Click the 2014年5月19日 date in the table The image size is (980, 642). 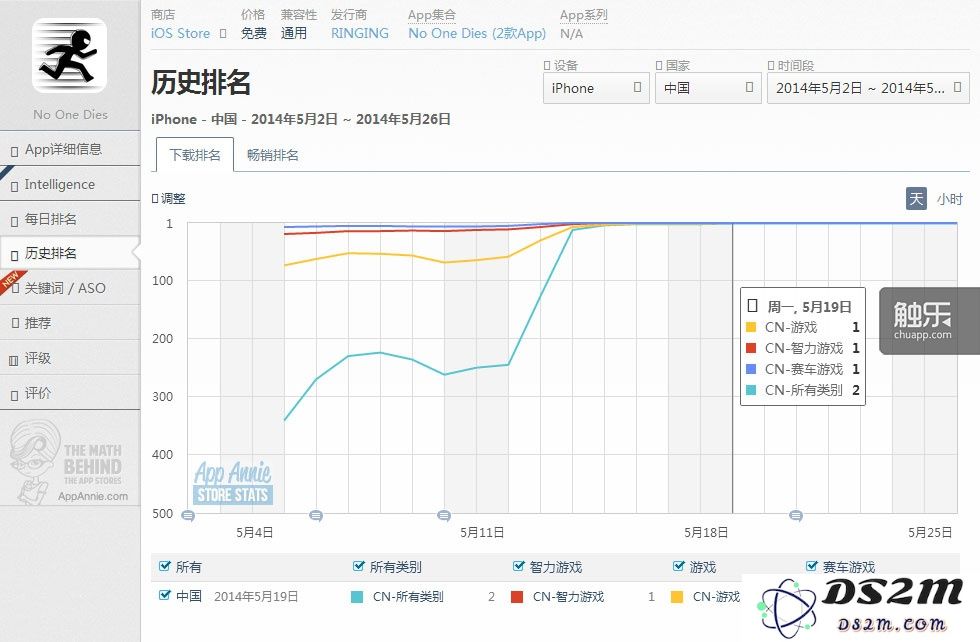[256, 597]
